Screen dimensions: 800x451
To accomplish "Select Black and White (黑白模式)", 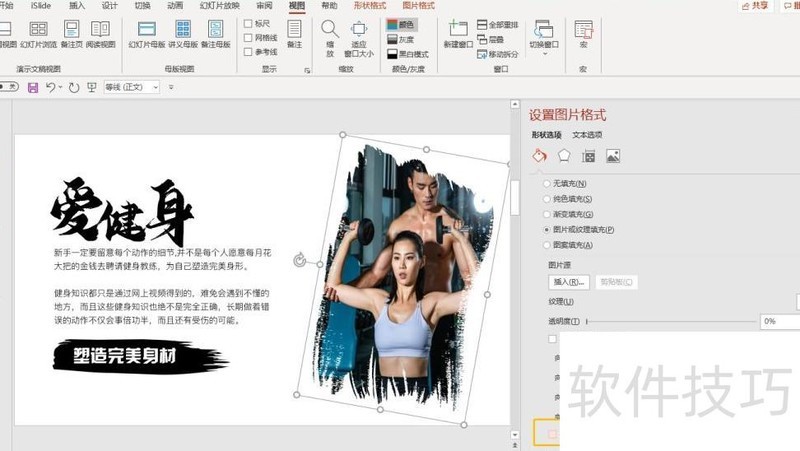I will click(408, 54).
